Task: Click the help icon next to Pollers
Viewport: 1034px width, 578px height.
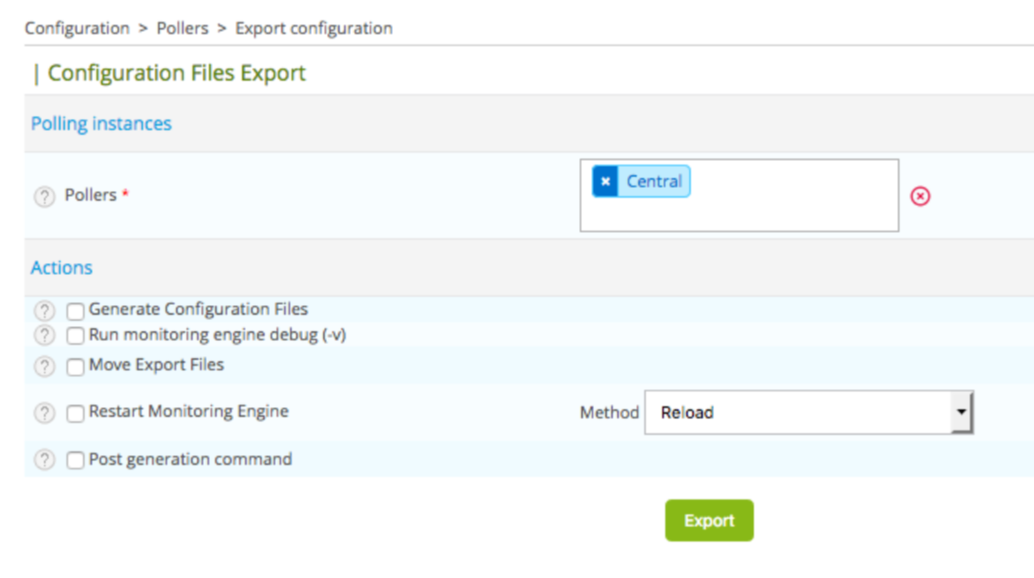Action: (x=44, y=196)
